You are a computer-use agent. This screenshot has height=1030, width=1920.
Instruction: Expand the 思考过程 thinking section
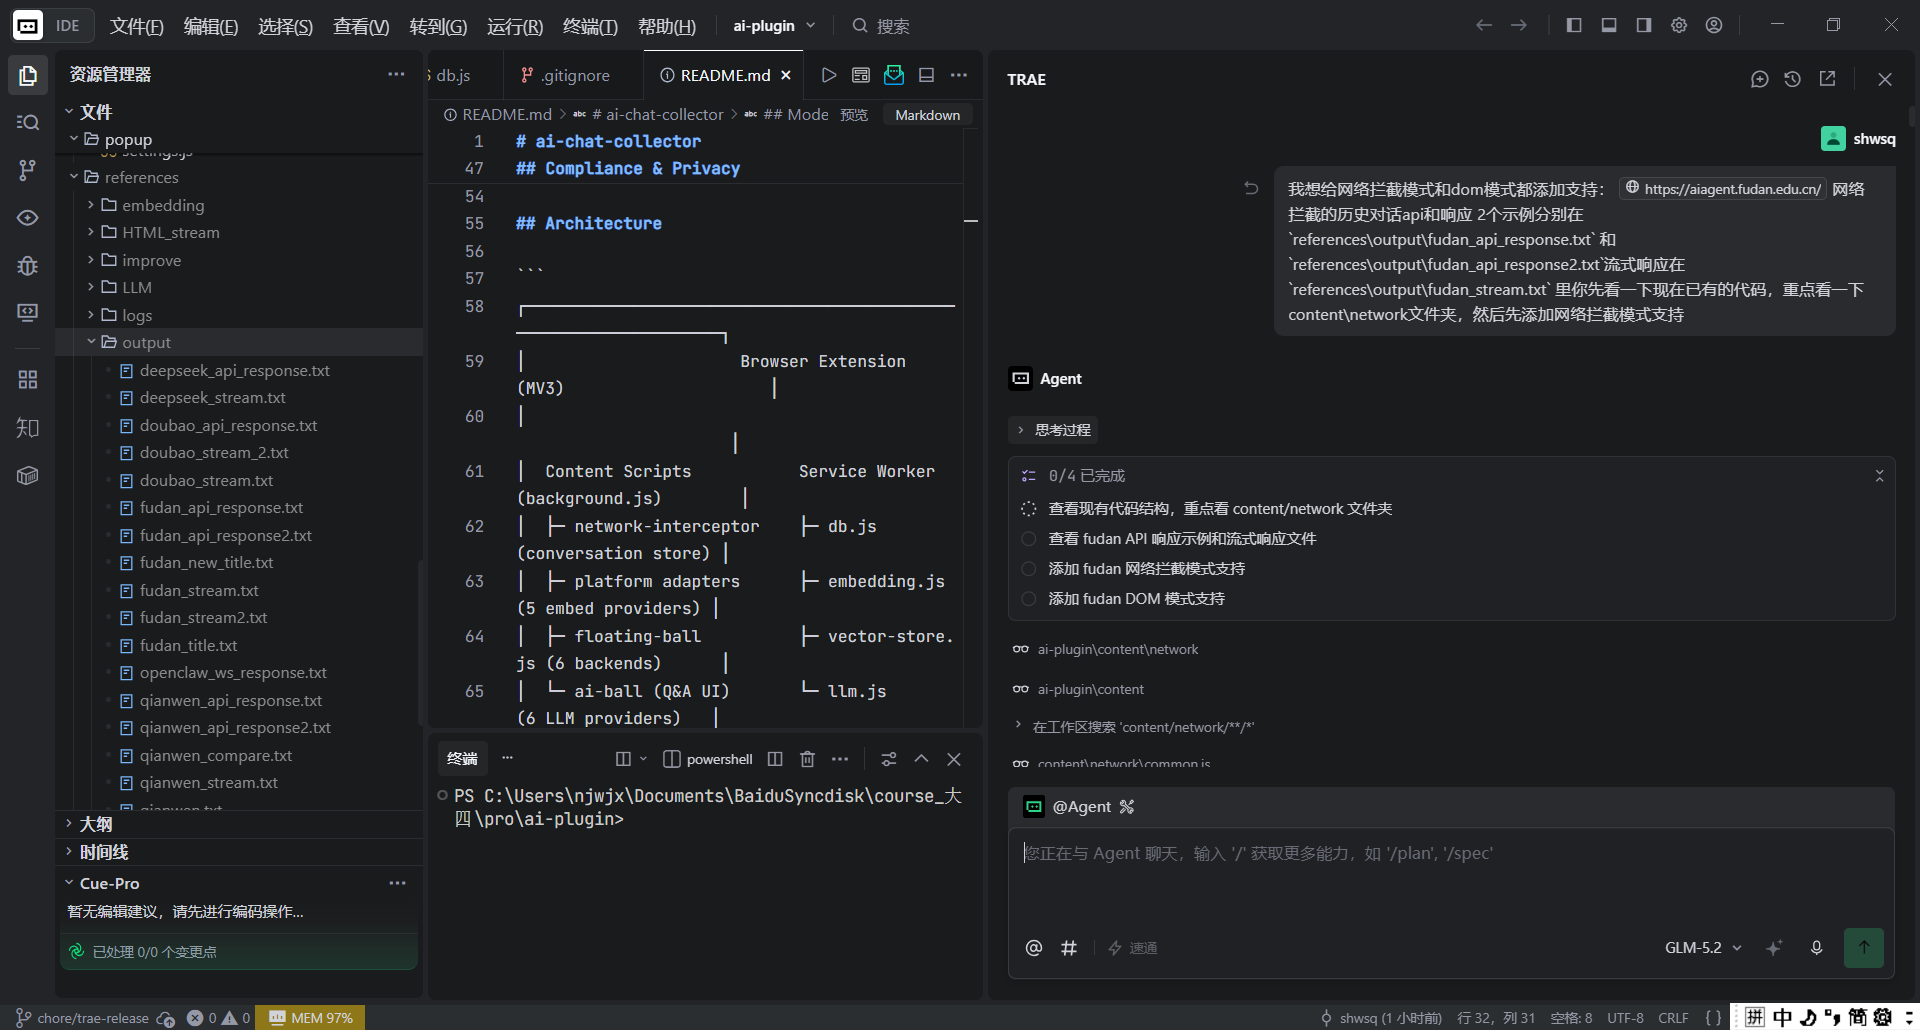(x=1054, y=430)
